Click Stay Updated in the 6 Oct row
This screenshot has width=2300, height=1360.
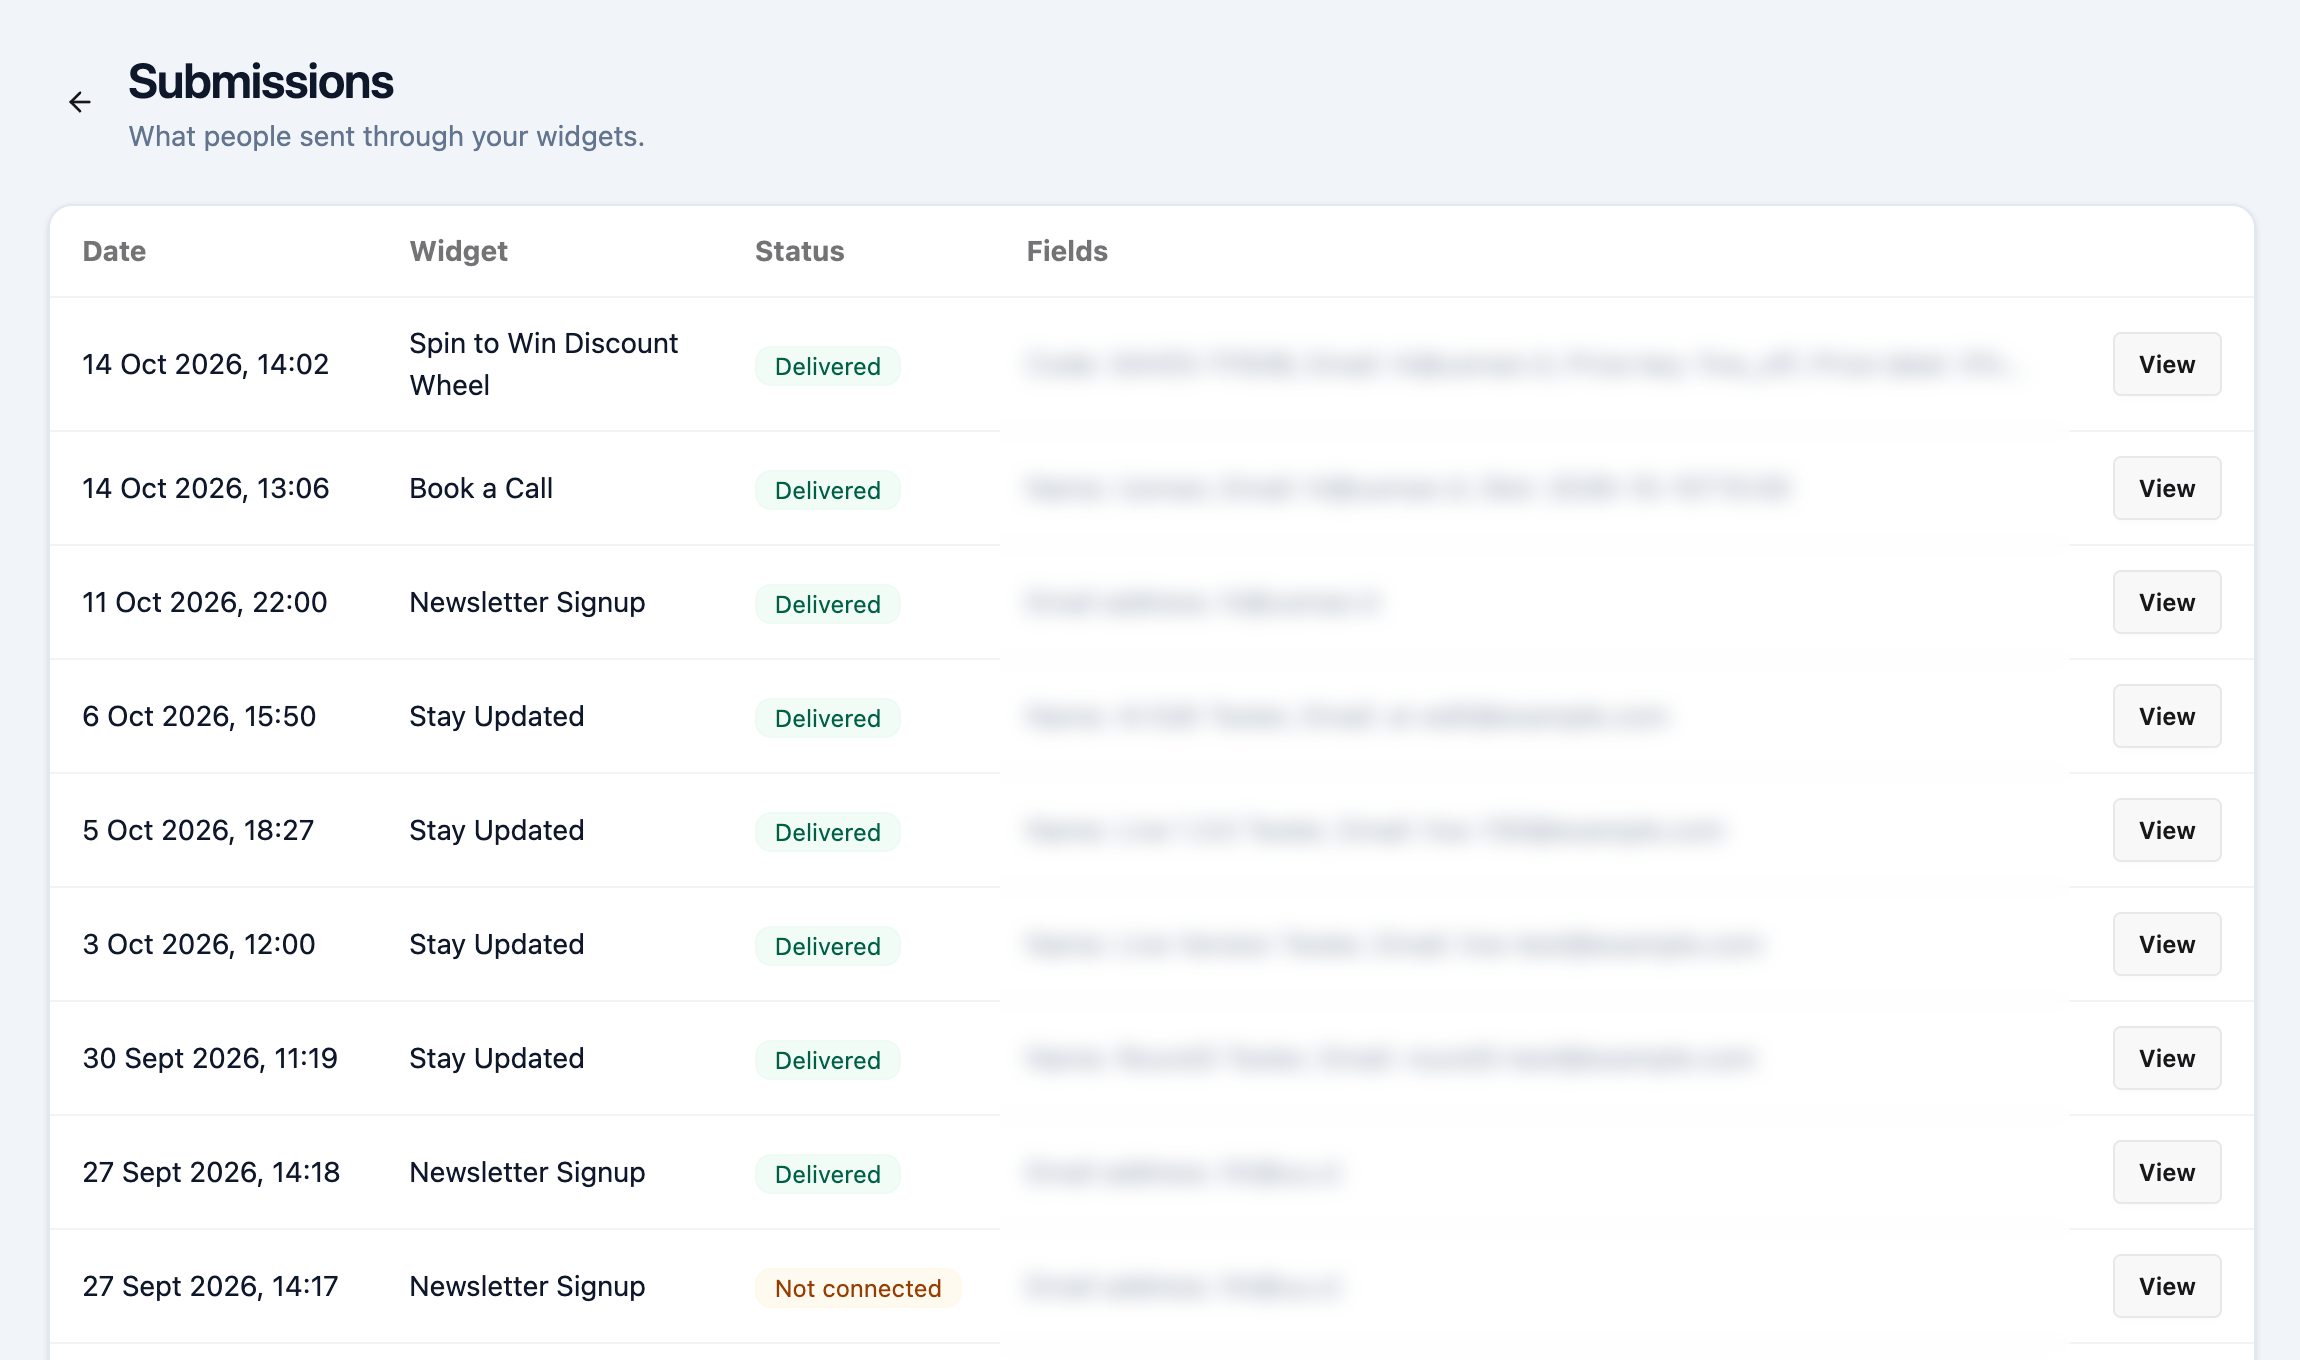496,716
